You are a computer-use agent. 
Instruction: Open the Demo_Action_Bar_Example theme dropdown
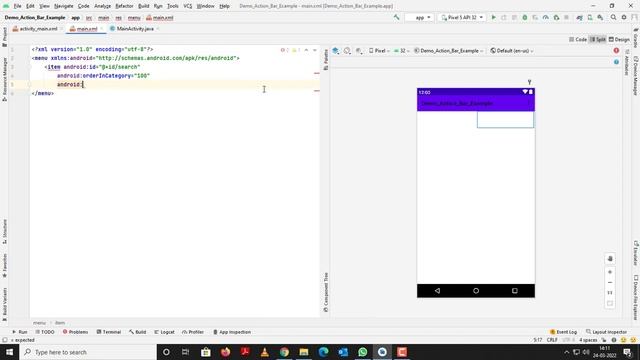[449, 51]
